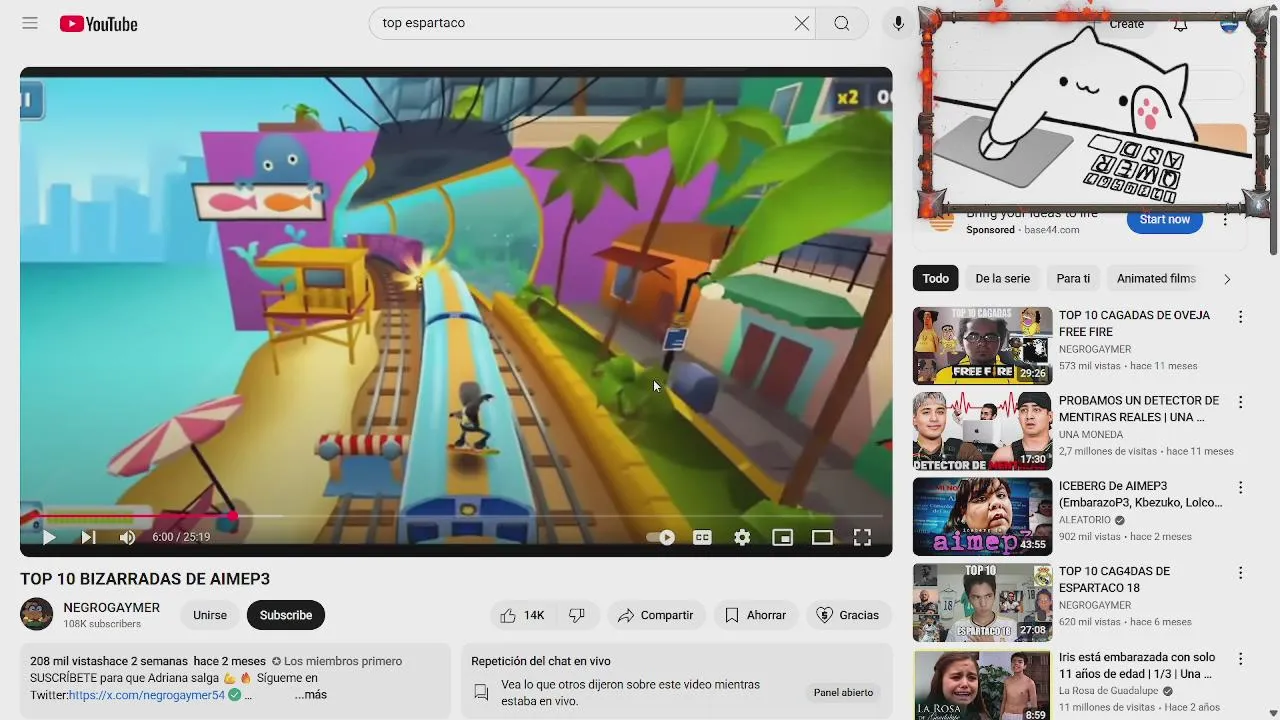This screenshot has height=720, width=1280.
Task: Click the Gracias thanks button
Action: point(848,615)
